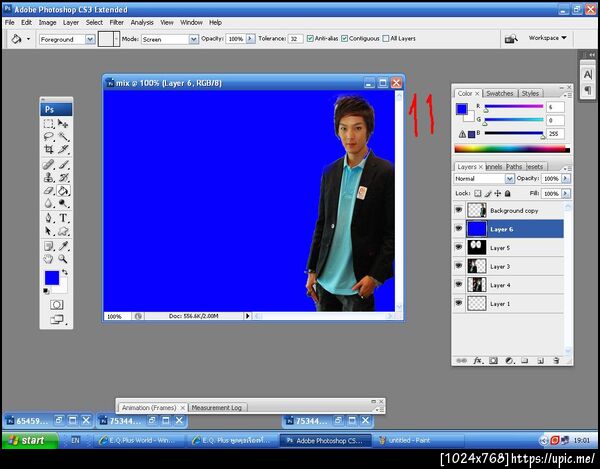600x469 pixels.
Task: Set foreground color swatch in Color panel
Action: (x=461, y=109)
